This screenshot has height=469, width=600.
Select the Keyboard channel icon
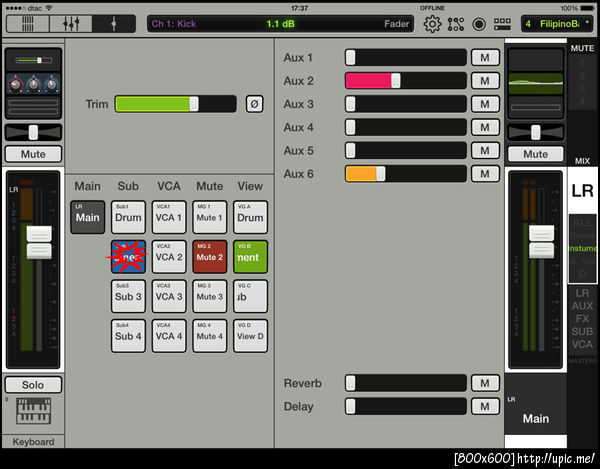pos(33,411)
